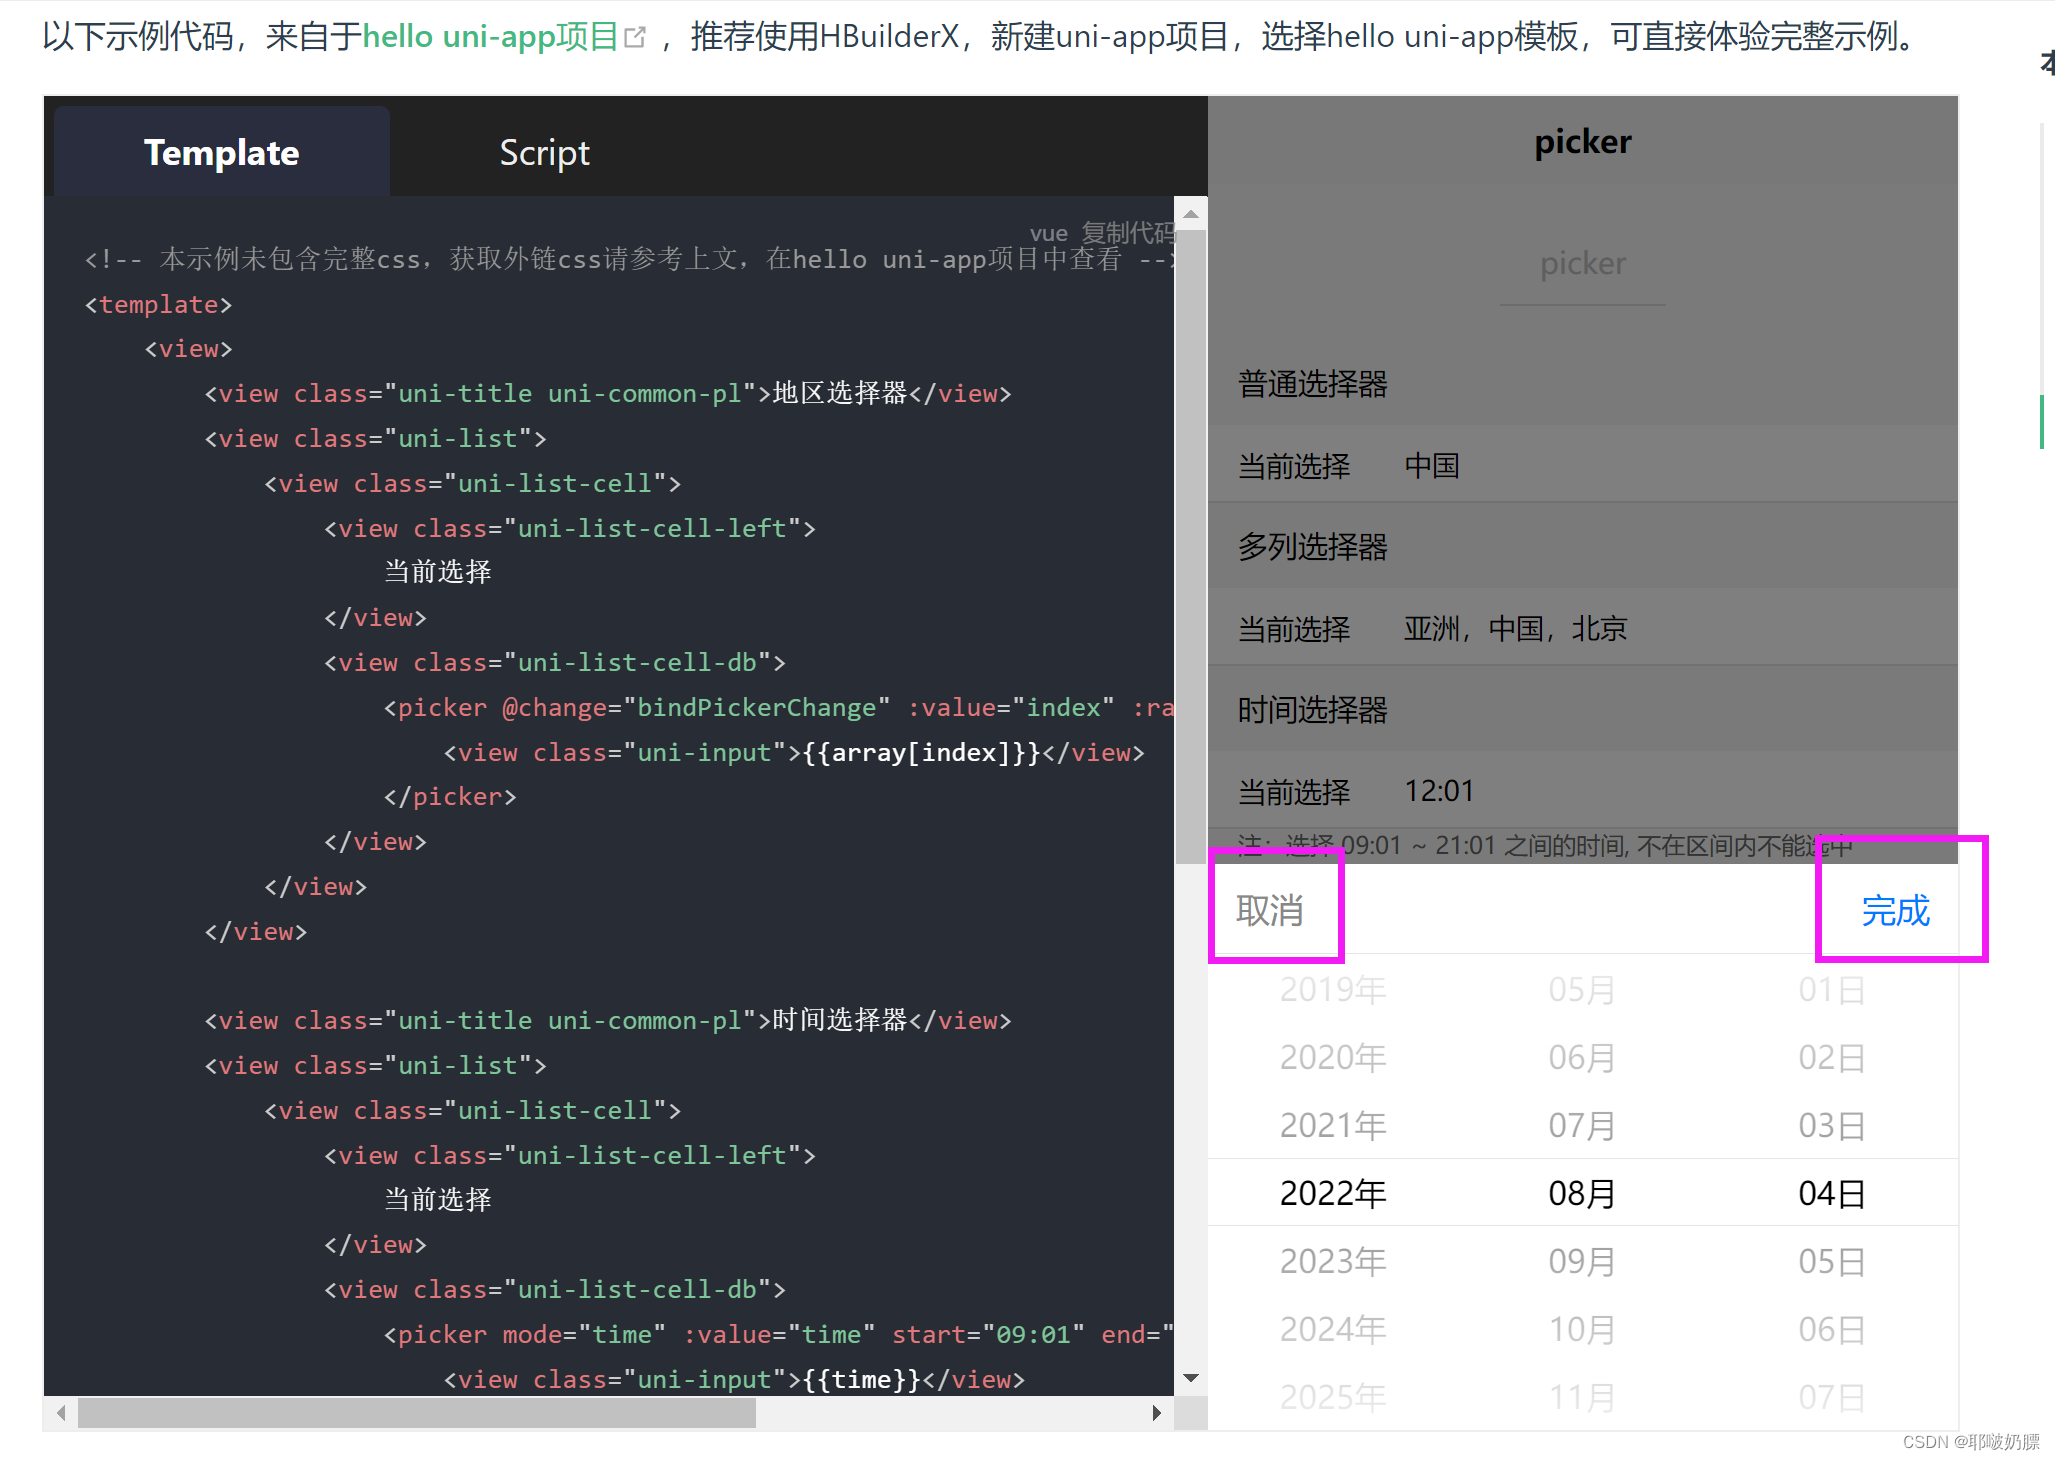Click code panel scroll down arrow
The width and height of the screenshot is (2055, 1460).
coord(1190,1378)
